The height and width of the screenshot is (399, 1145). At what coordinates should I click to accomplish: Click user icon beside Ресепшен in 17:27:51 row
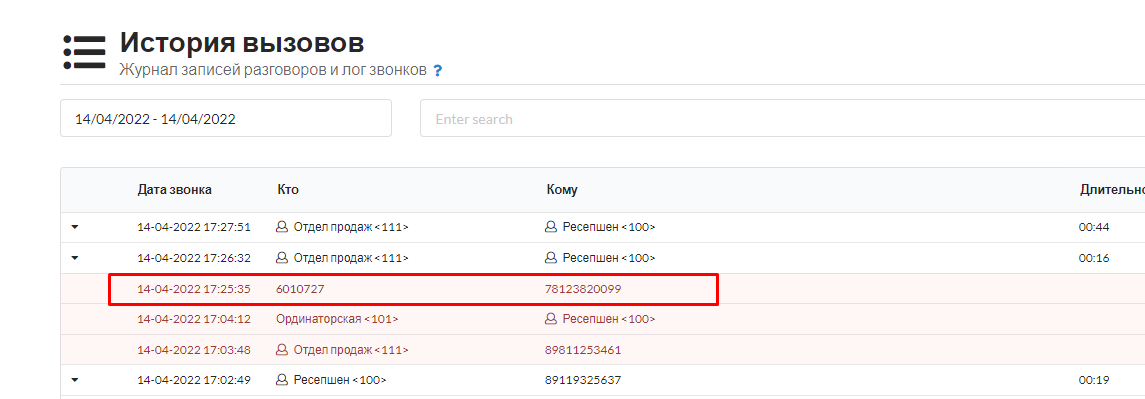(551, 227)
